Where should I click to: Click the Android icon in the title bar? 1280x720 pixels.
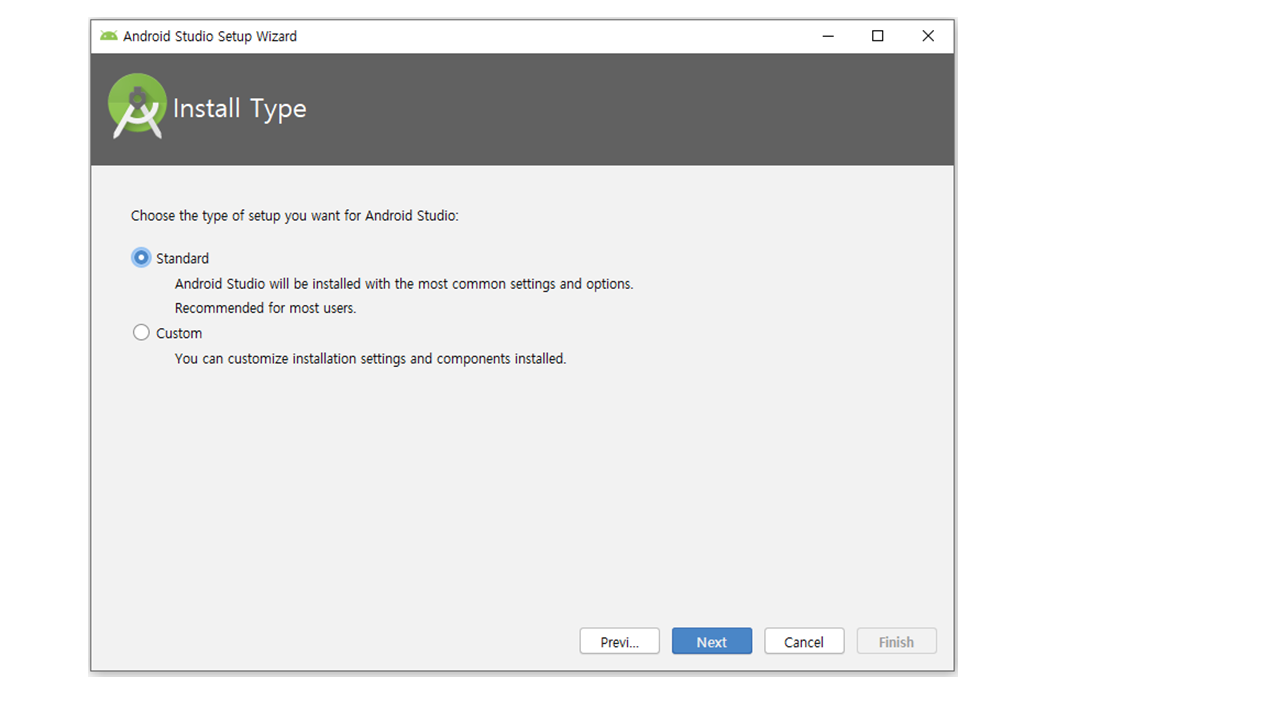(x=109, y=36)
